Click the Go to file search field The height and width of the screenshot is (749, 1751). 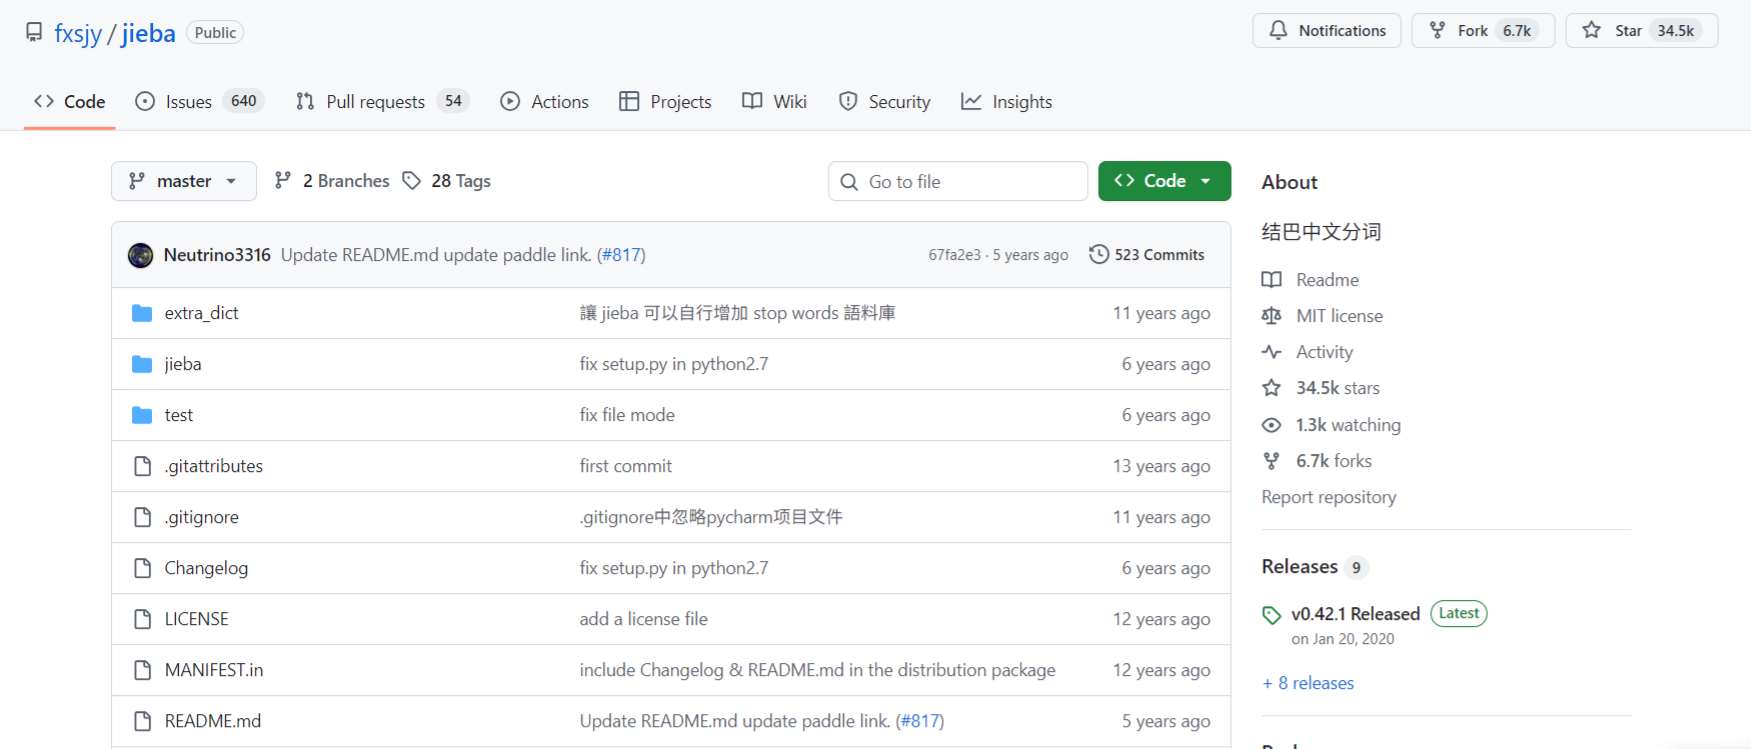click(x=958, y=182)
